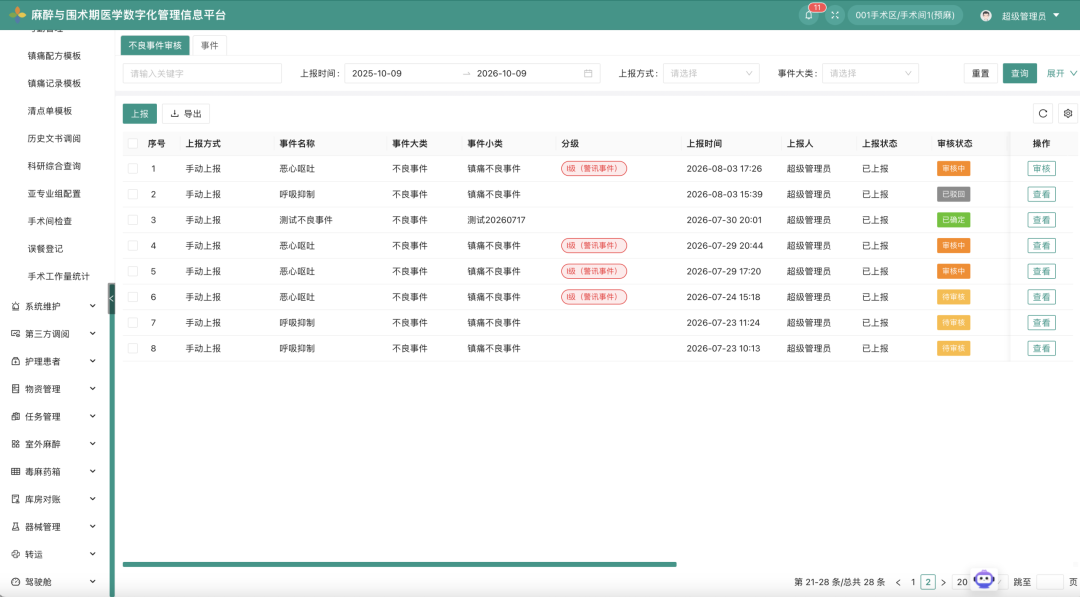Viewport: 1080px width, 597px height.
Task: Click the 导出 export button
Action: pos(186,114)
